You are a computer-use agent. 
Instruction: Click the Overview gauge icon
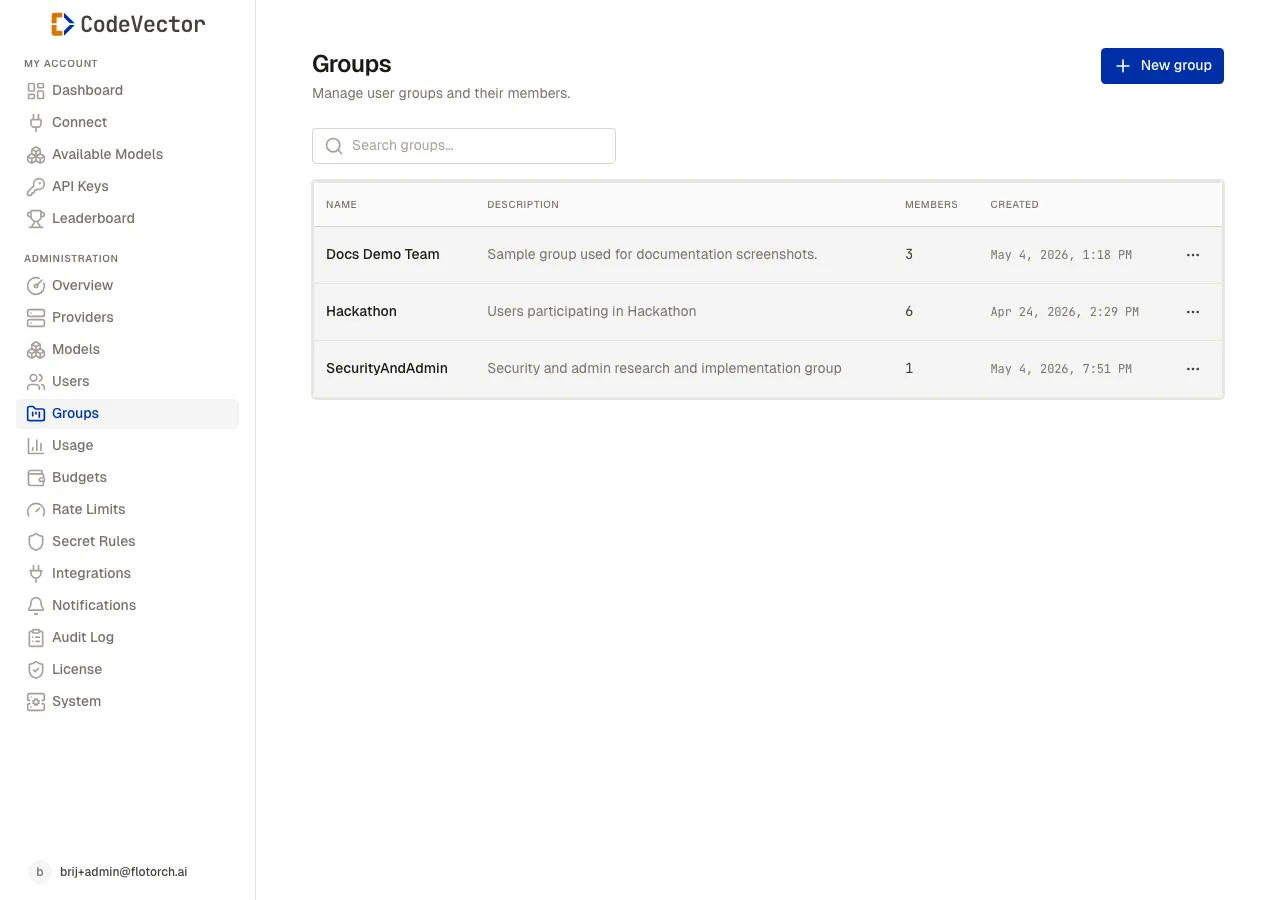point(36,286)
